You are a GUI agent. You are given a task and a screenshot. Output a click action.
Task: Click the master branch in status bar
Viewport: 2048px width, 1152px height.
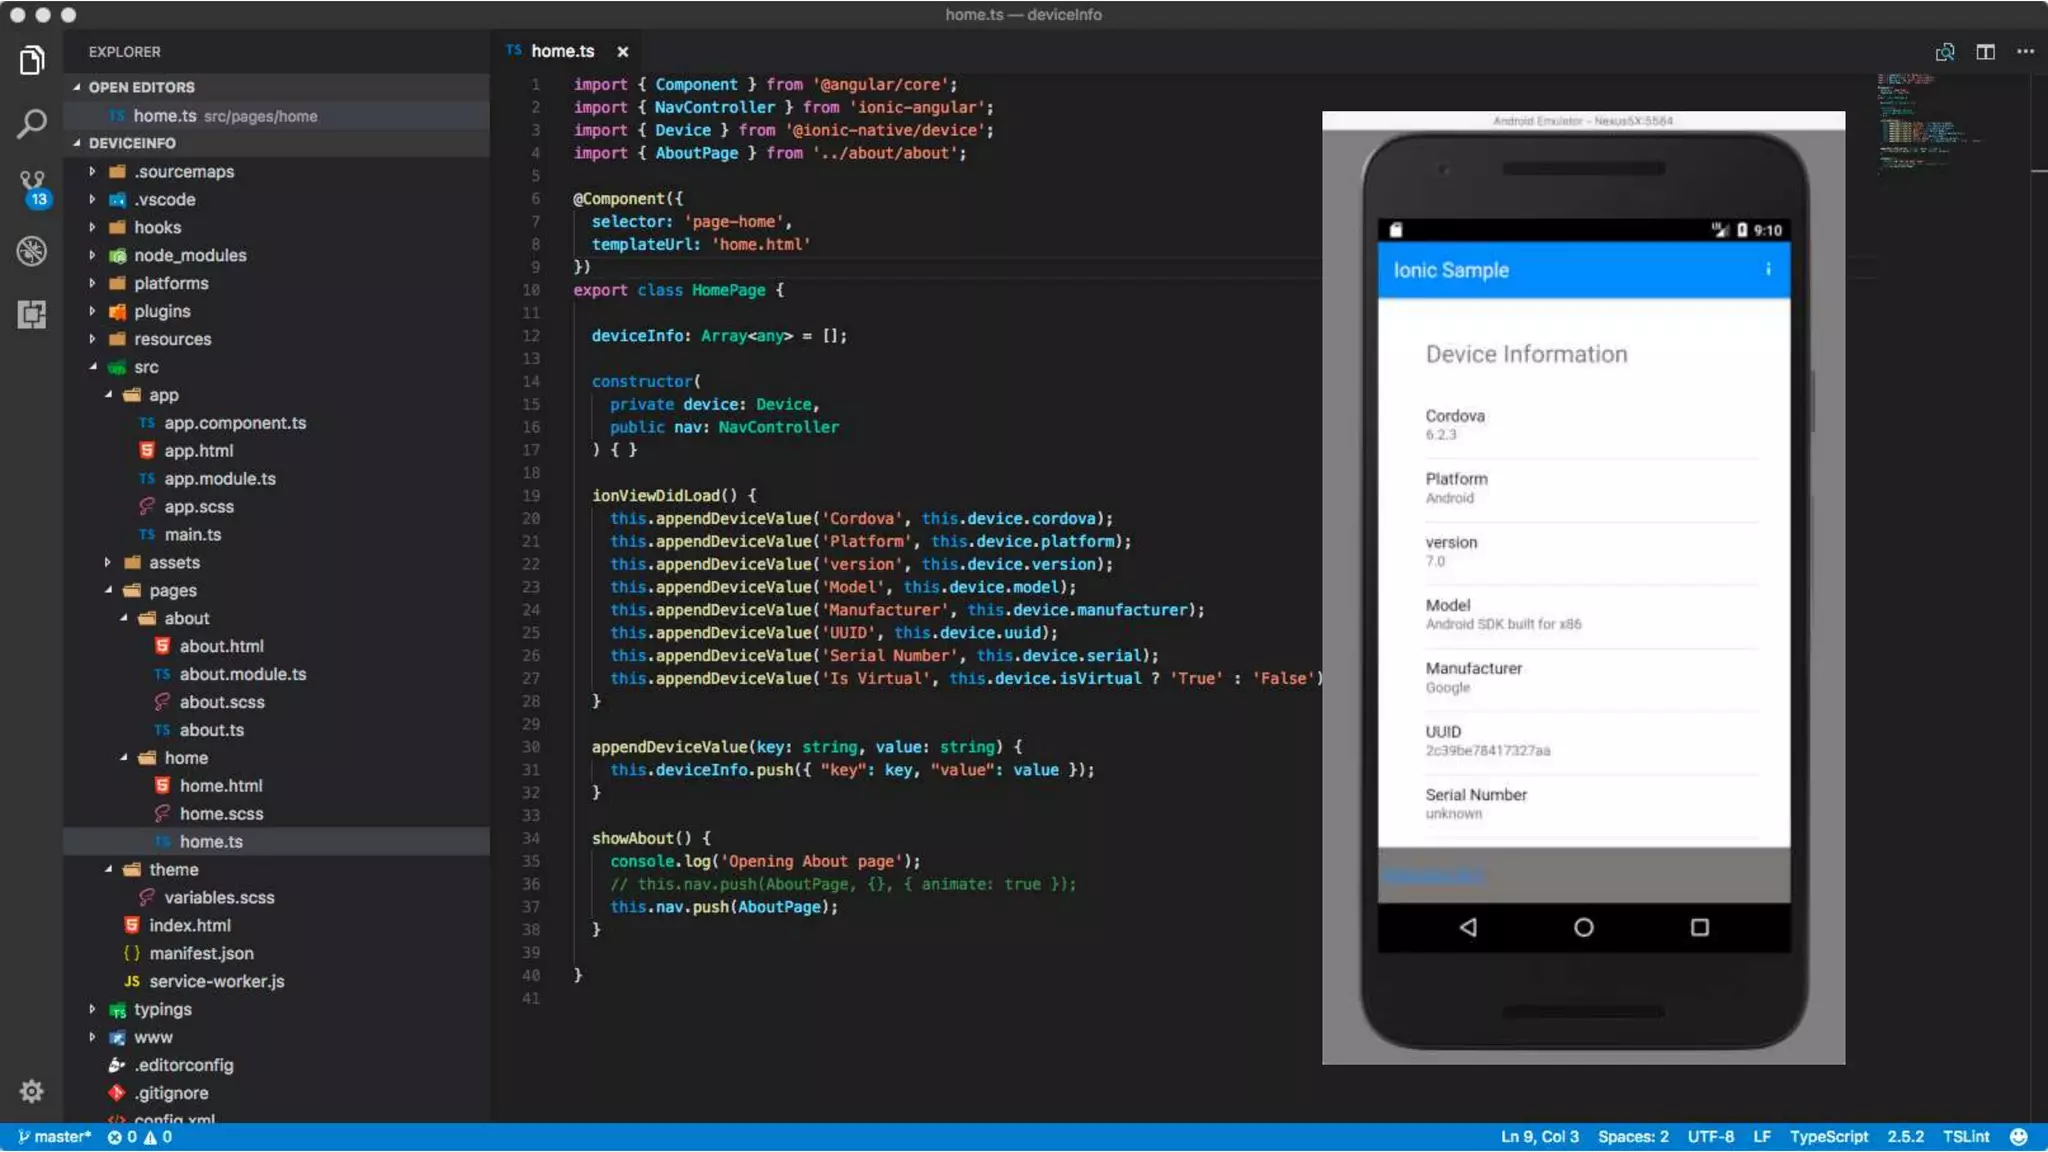pyautogui.click(x=55, y=1137)
